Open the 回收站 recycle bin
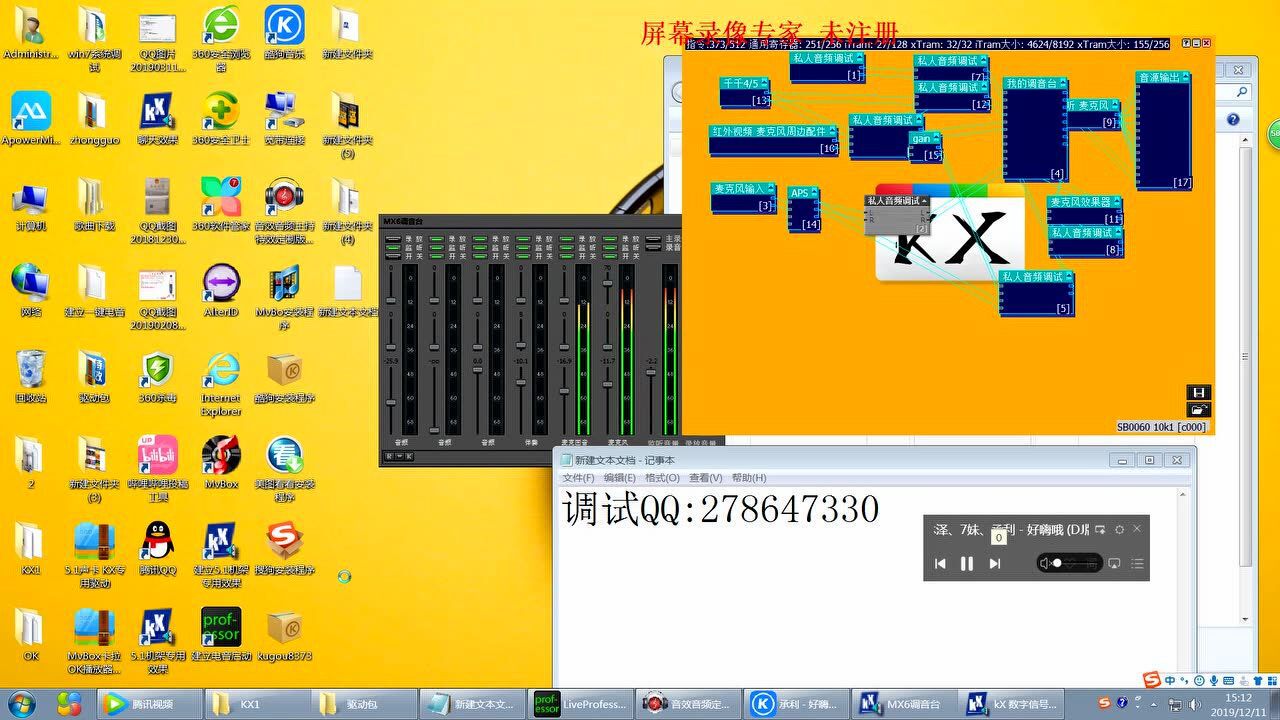The height and width of the screenshot is (720, 1280). pos(30,377)
